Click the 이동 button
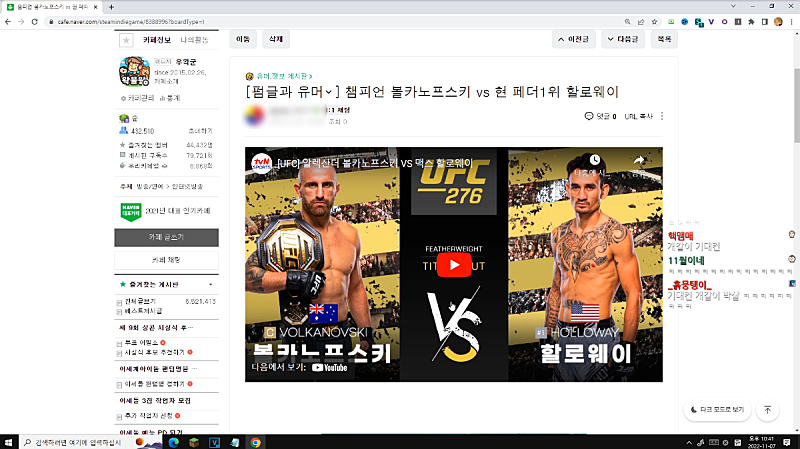 243,39
